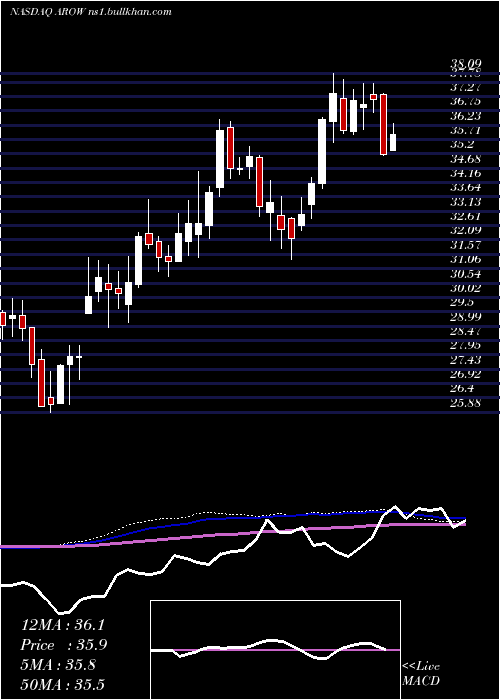Select the 35.71 price axis label
The height and width of the screenshot is (700, 500).
466,130
